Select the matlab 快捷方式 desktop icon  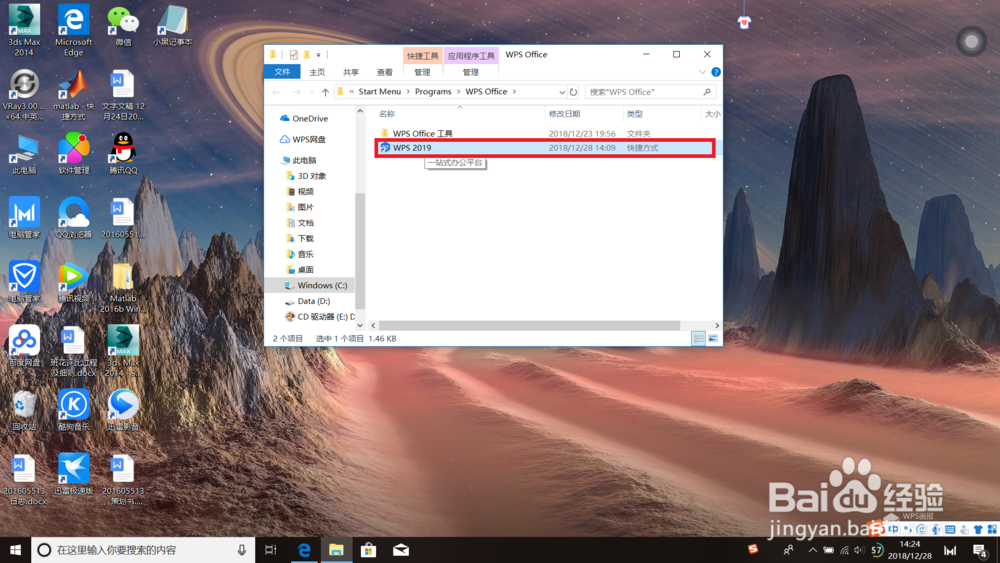click(73, 94)
